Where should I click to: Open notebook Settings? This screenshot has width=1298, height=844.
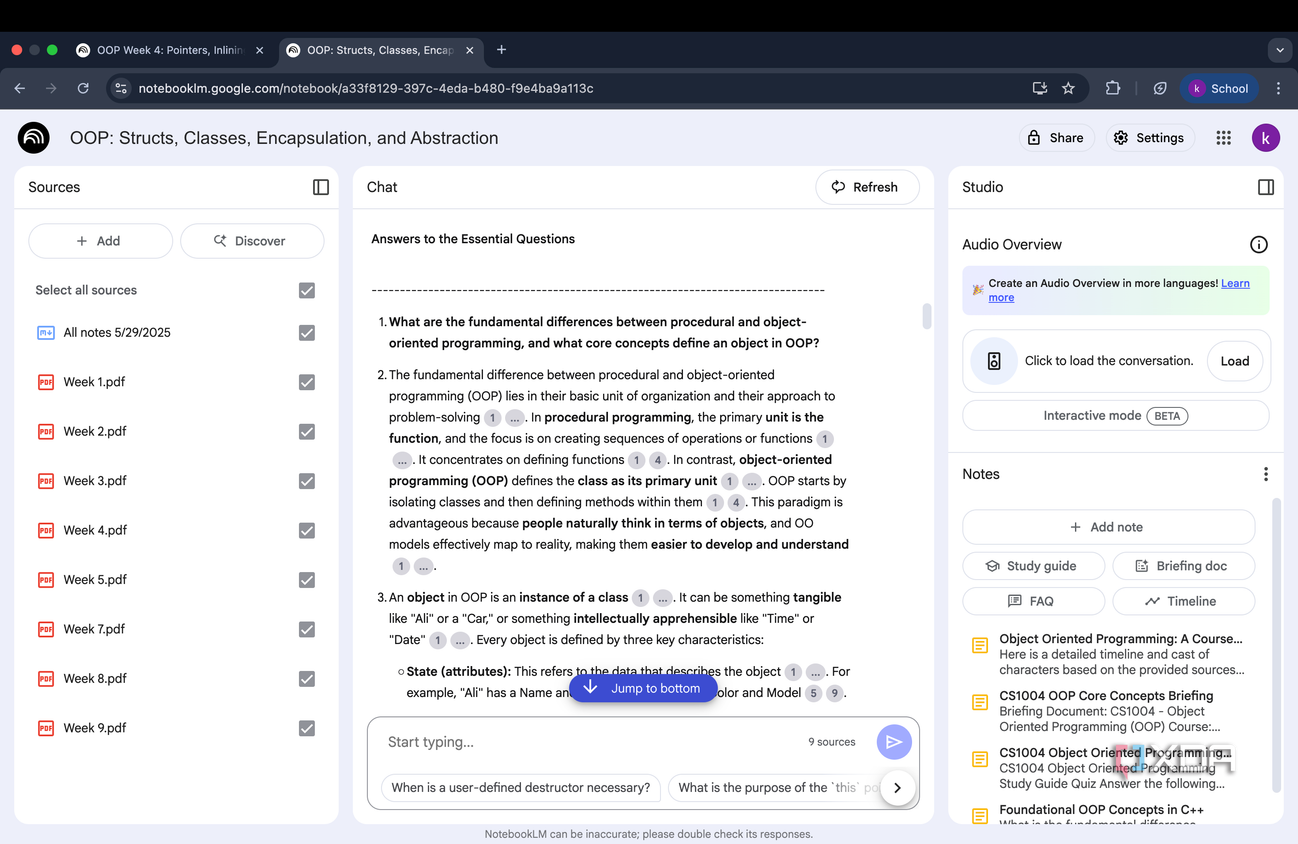[1149, 138]
